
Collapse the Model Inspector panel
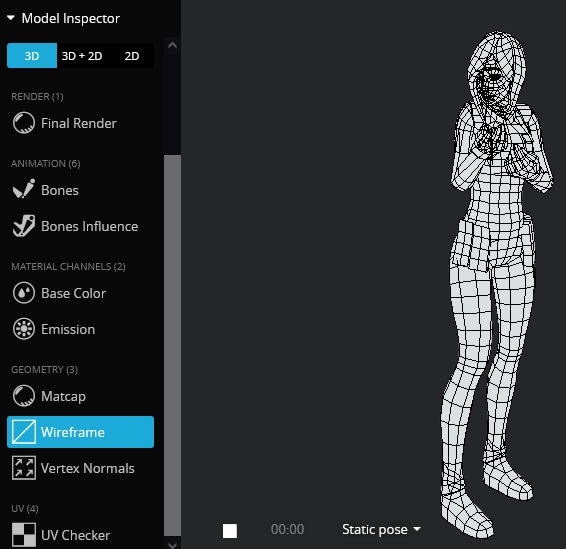click(x=11, y=18)
